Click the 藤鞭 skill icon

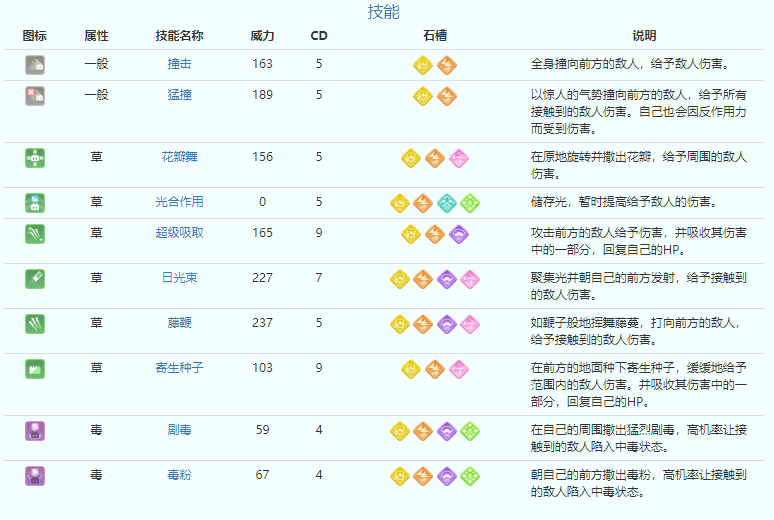35,324
